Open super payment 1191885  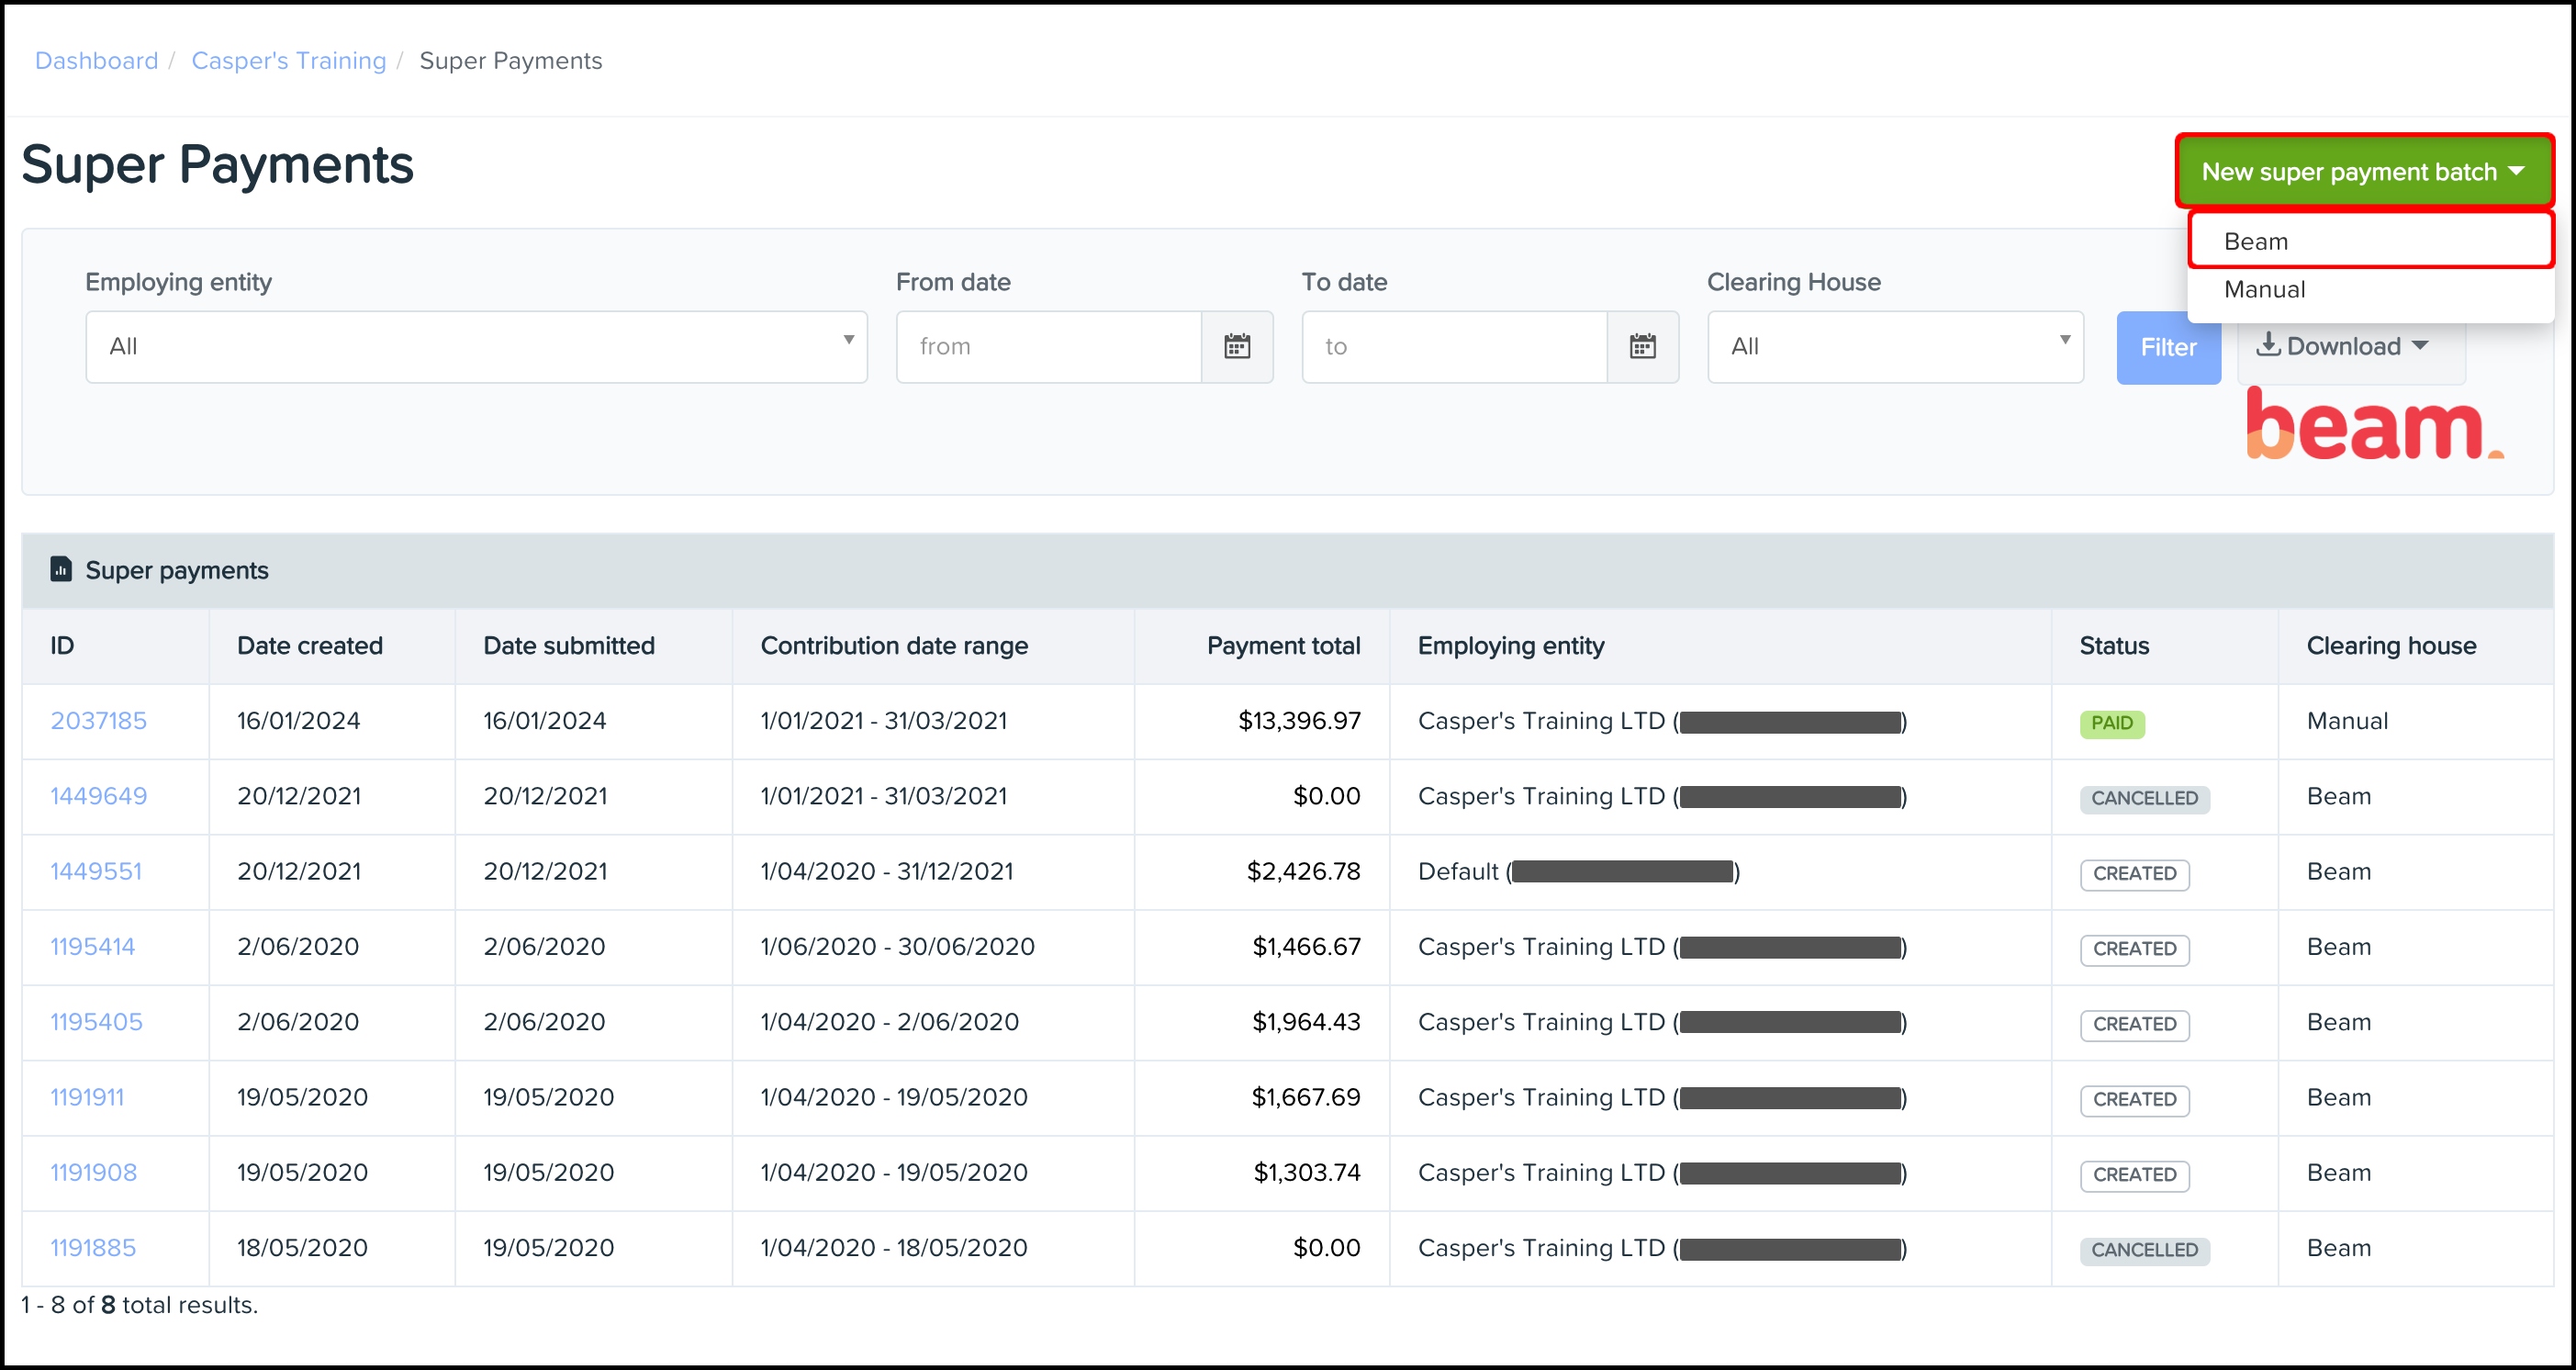pos(93,1248)
